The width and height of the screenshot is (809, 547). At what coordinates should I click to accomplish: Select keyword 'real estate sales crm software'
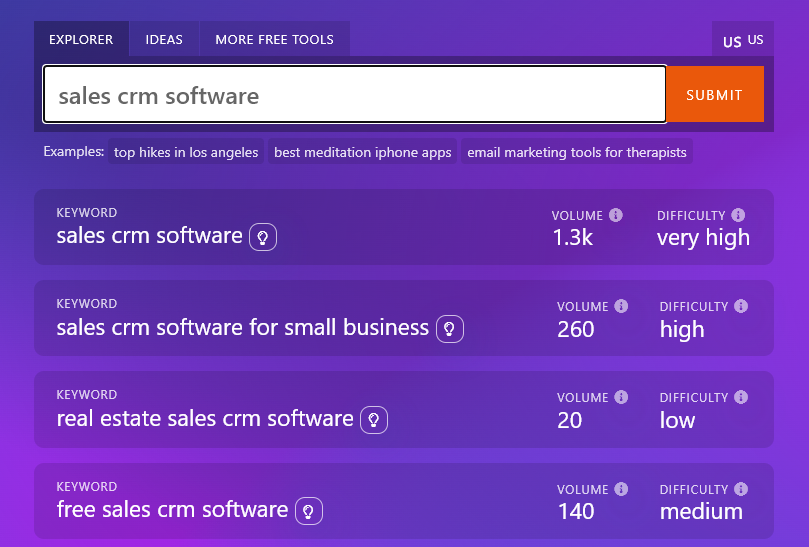[x=205, y=419]
